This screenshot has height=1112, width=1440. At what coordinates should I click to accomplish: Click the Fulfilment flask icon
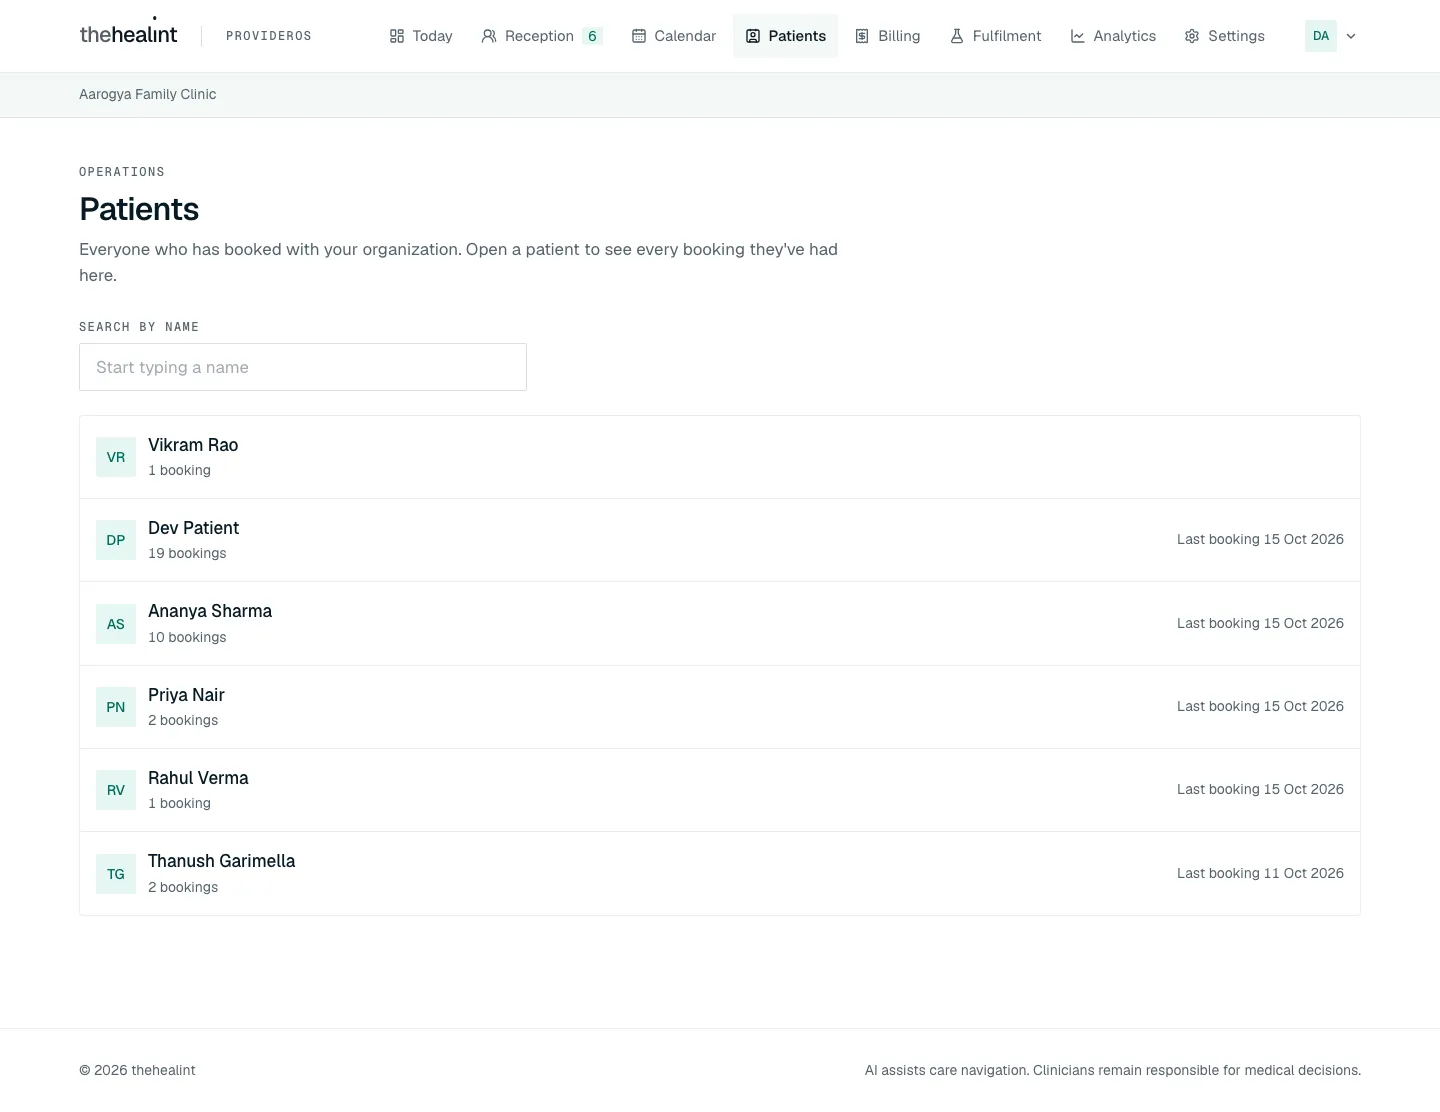click(957, 36)
